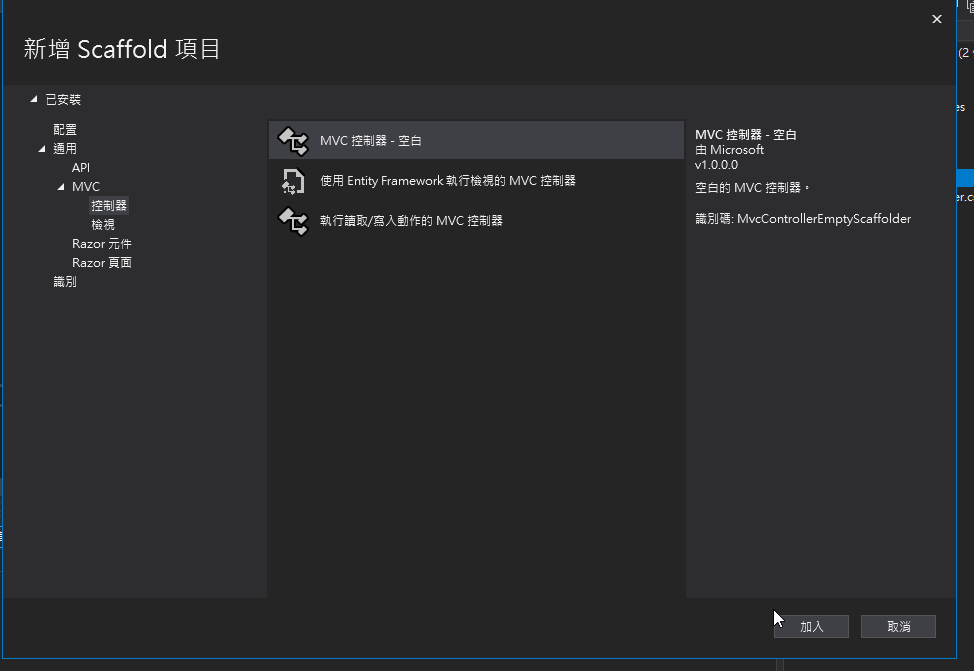Viewport: 974px width, 671px height.
Task: Select 控制器 under MVC
Action: click(109, 206)
